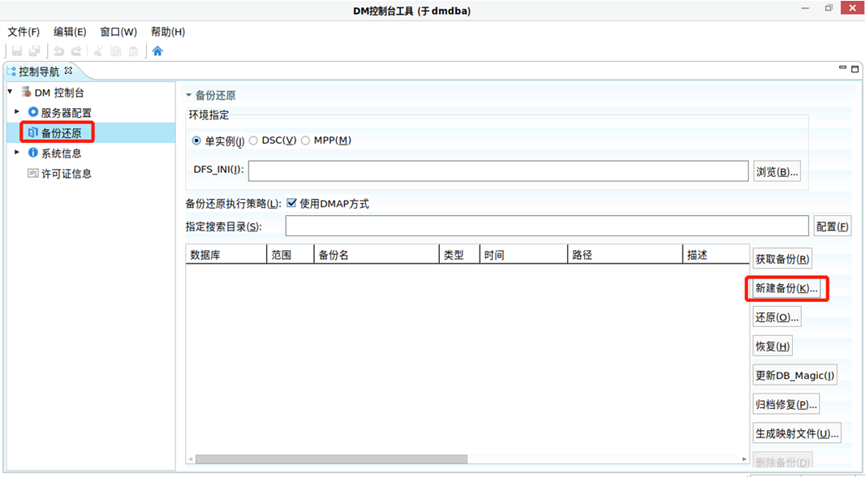The height and width of the screenshot is (477, 865).
Task: Maximize the 控制导航 panel view
Action: (x=855, y=69)
